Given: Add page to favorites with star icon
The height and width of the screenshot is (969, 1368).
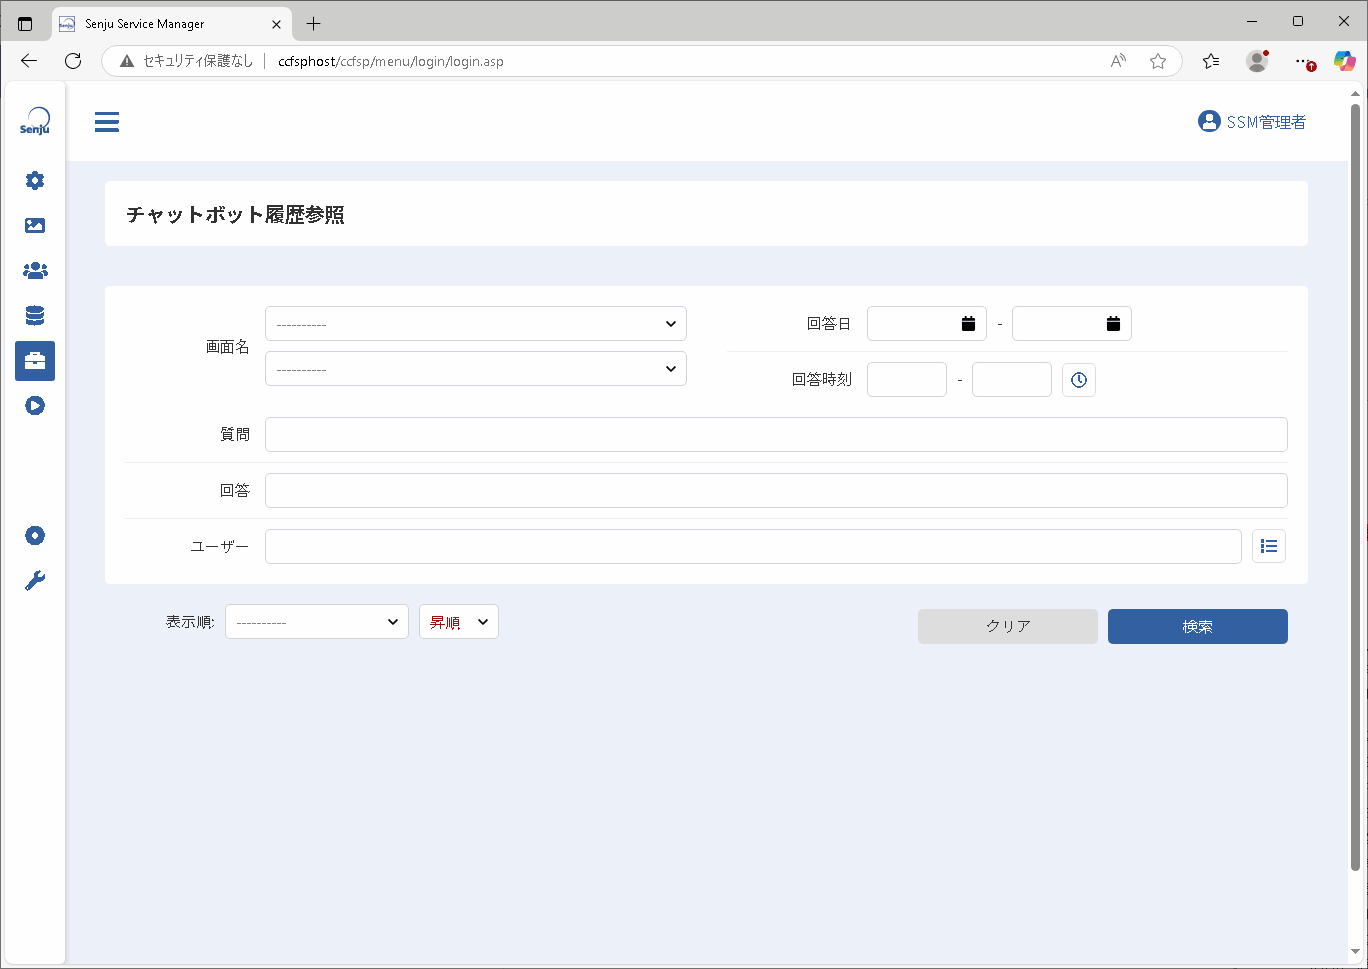Looking at the screenshot, I should pos(1158,61).
